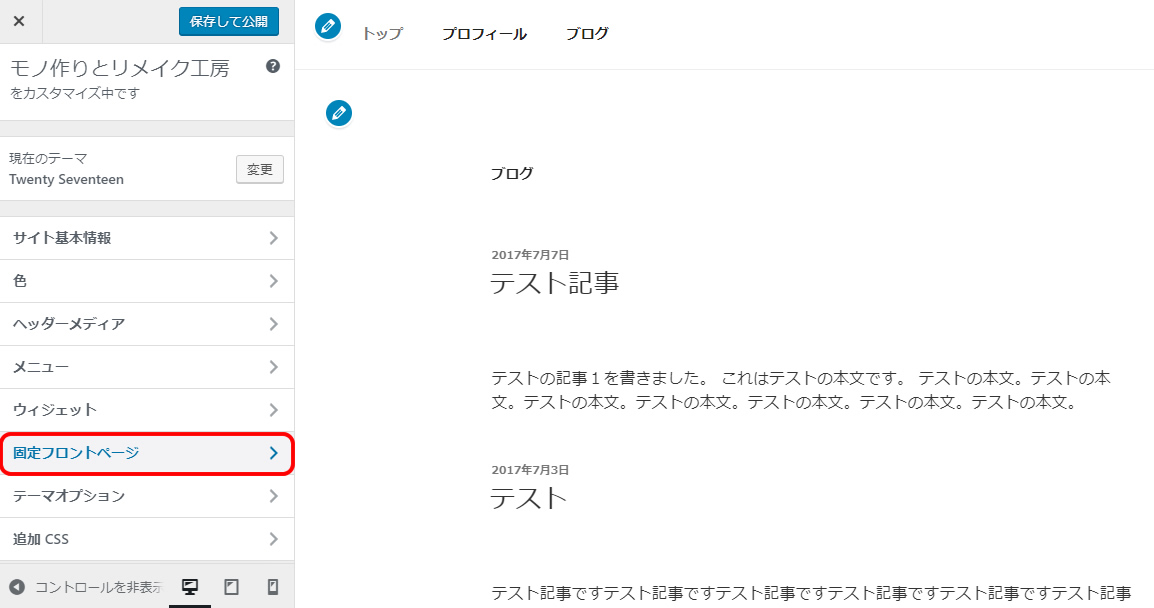This screenshot has height=608, width=1154.
Task: Open the help icon beside モノ作りとリメイク工房
Action: tap(270, 67)
